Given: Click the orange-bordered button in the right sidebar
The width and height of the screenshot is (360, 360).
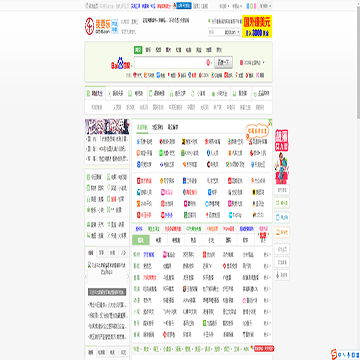Looking at the screenshot, I should 282,232.
